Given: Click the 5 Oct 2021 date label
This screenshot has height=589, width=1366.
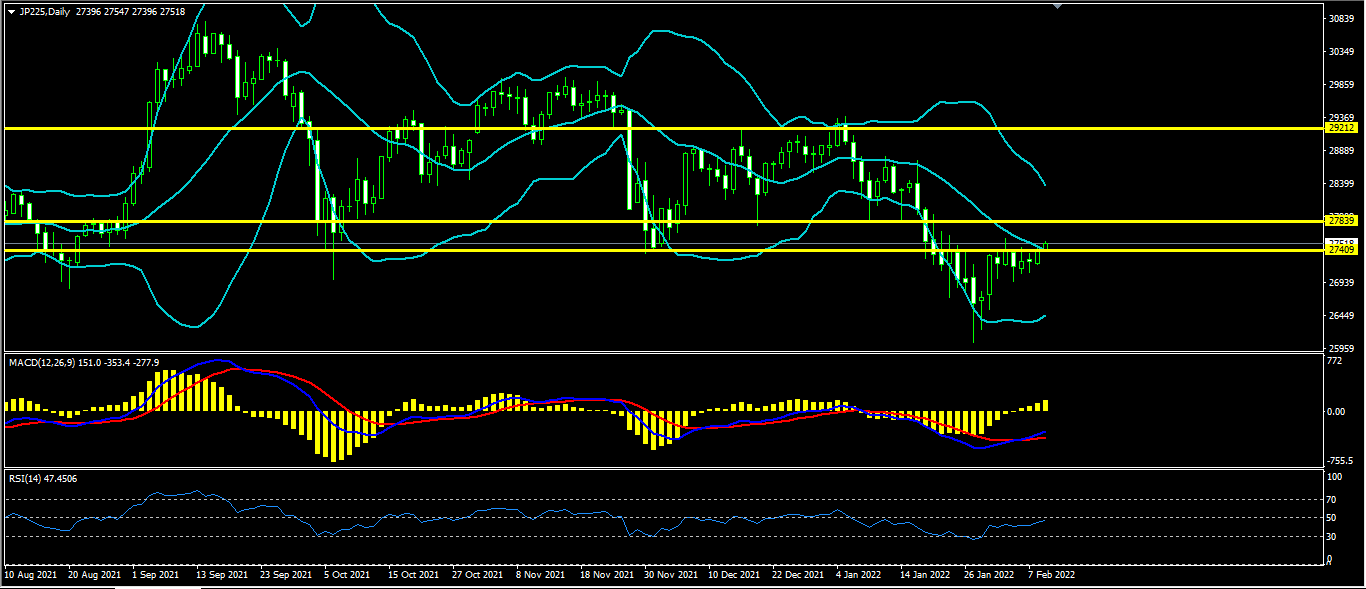Looking at the screenshot, I should [x=348, y=576].
